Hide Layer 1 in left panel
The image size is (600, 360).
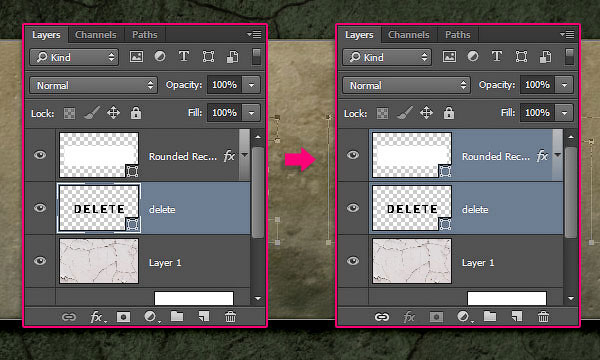(40, 261)
